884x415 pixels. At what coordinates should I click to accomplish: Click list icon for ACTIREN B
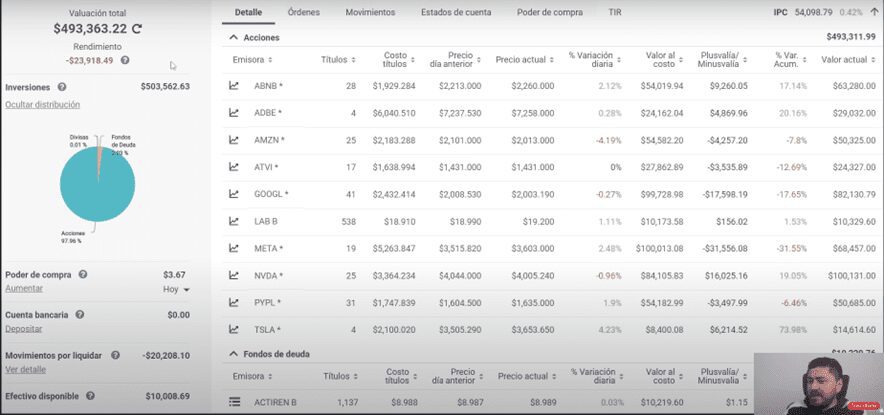pyautogui.click(x=234, y=402)
